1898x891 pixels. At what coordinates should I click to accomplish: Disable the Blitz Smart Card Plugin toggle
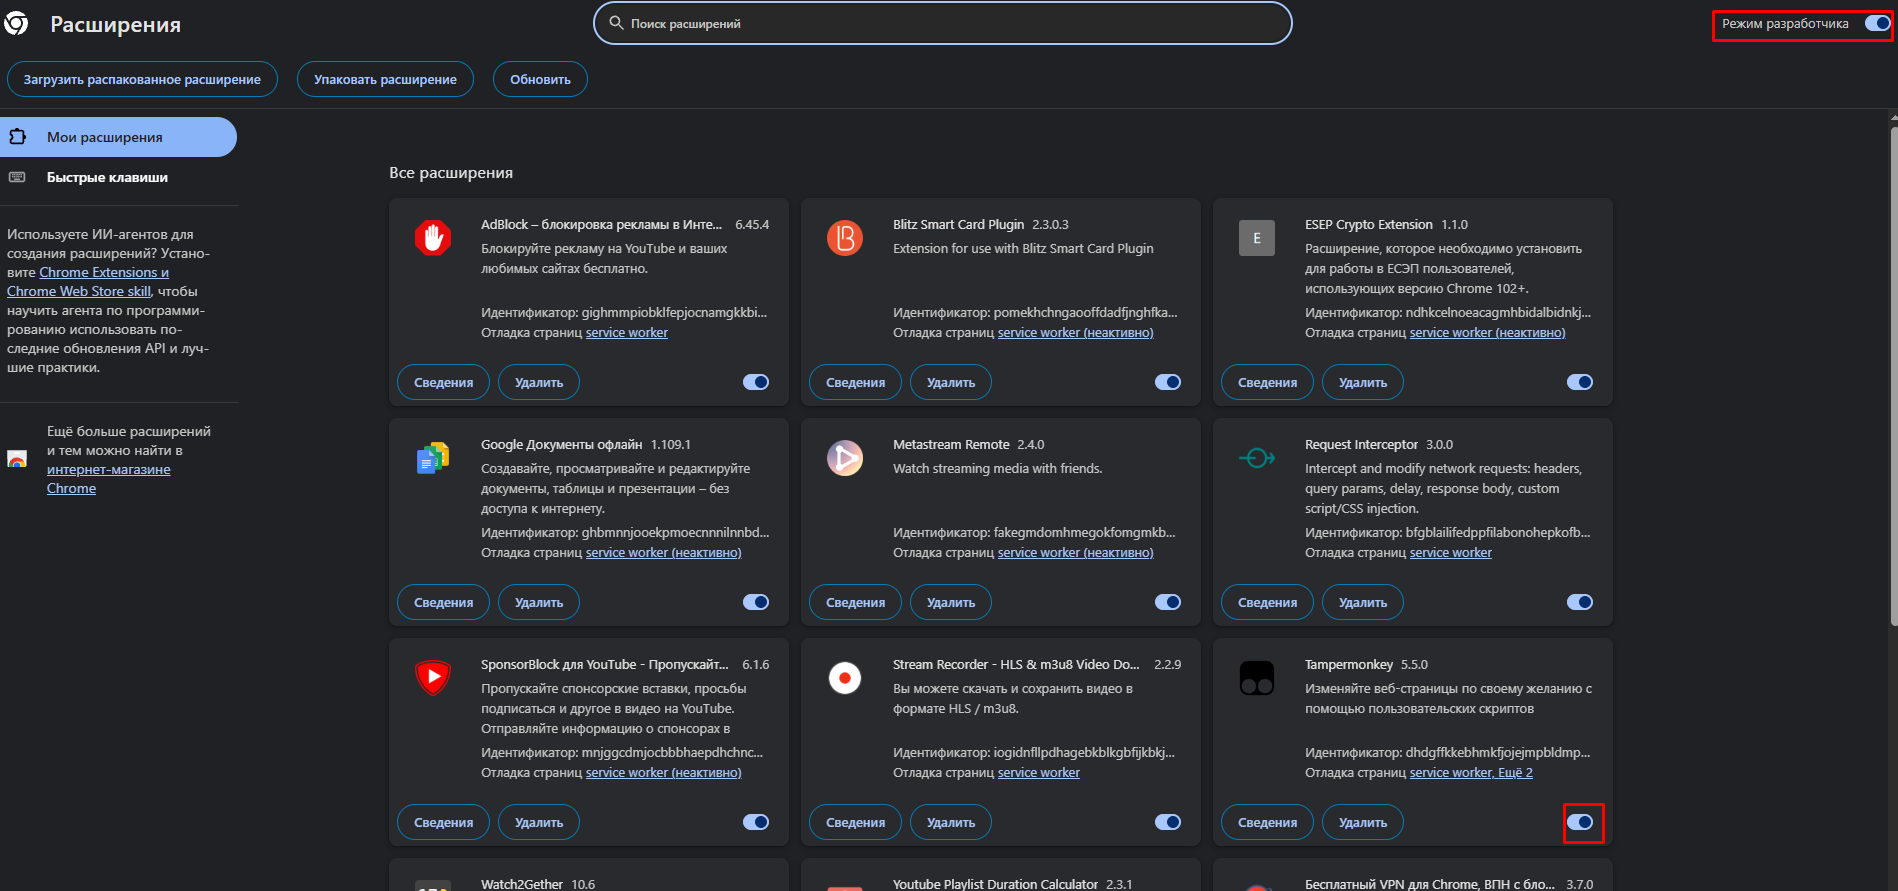coord(1168,382)
